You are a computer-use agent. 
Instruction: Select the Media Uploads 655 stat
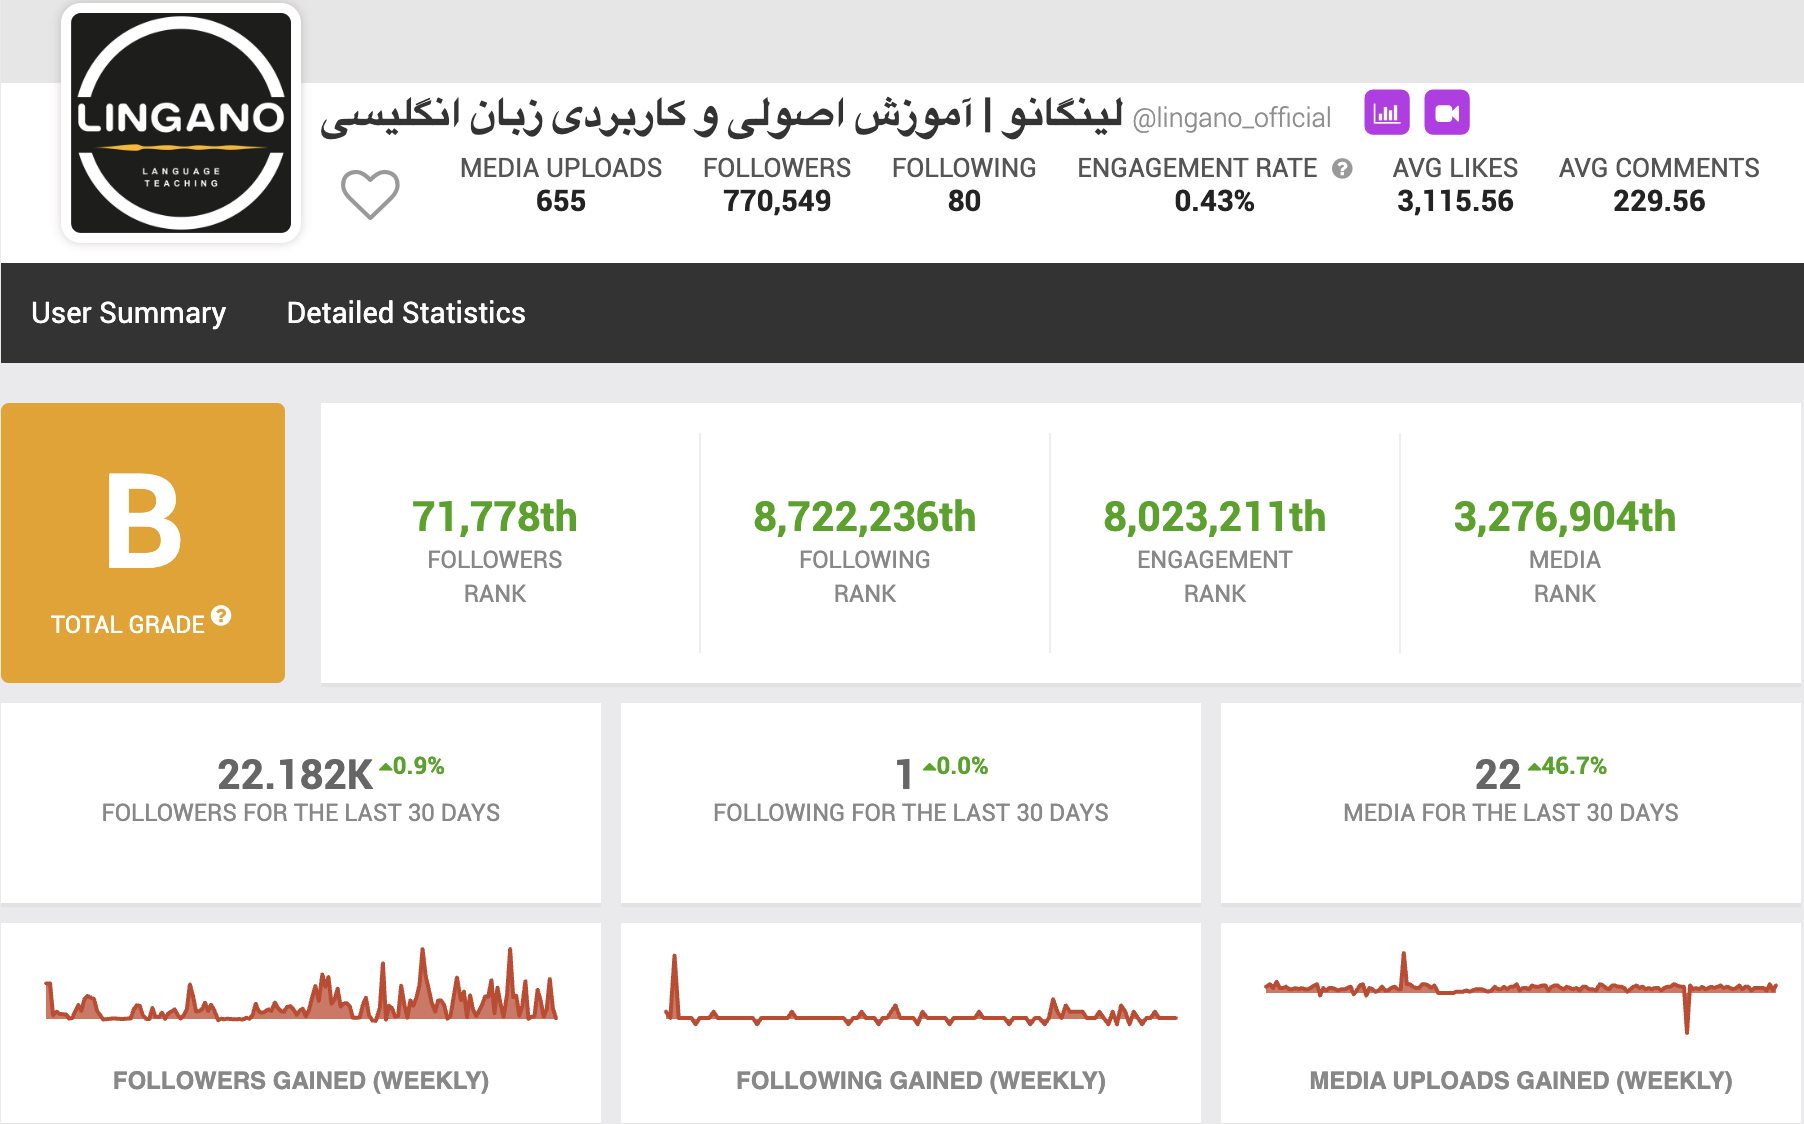pyautogui.click(x=561, y=185)
